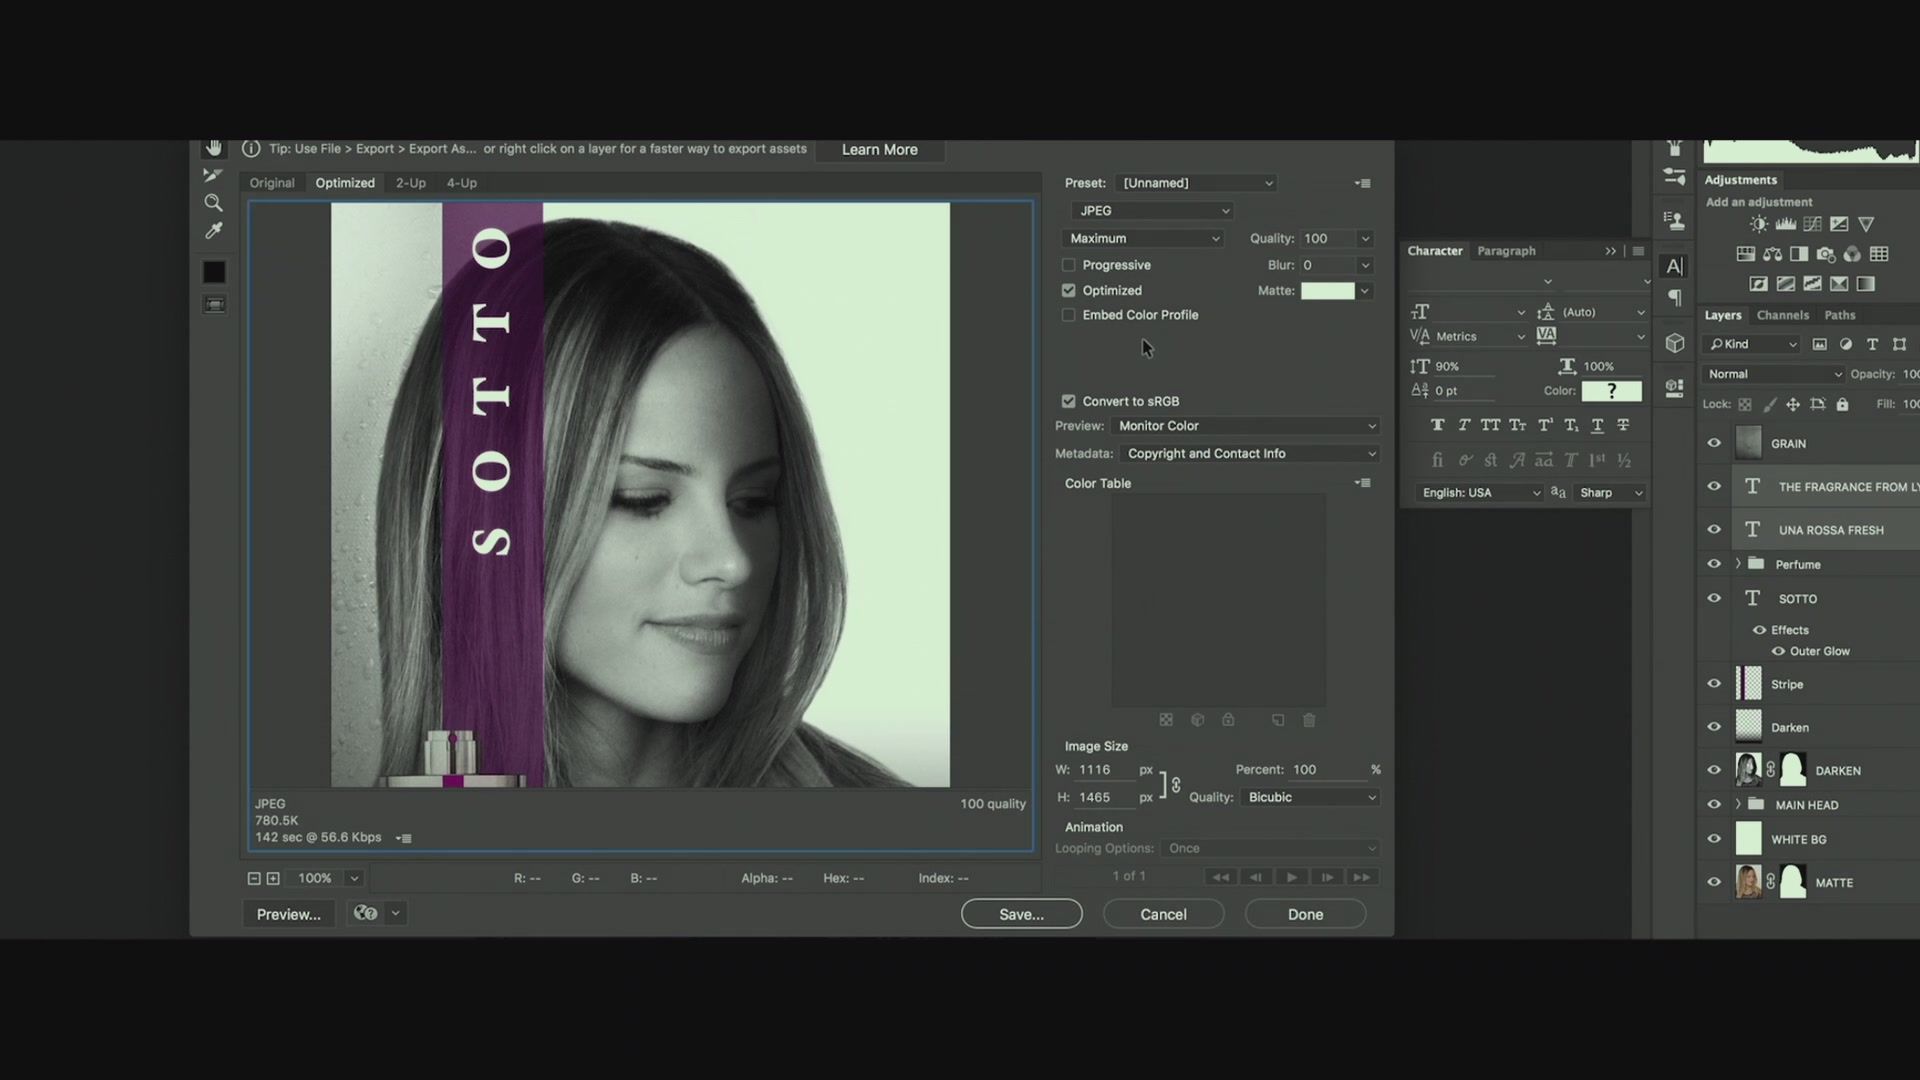Apply Underline in Character panel
1920x1080 pixels.
[1597, 425]
